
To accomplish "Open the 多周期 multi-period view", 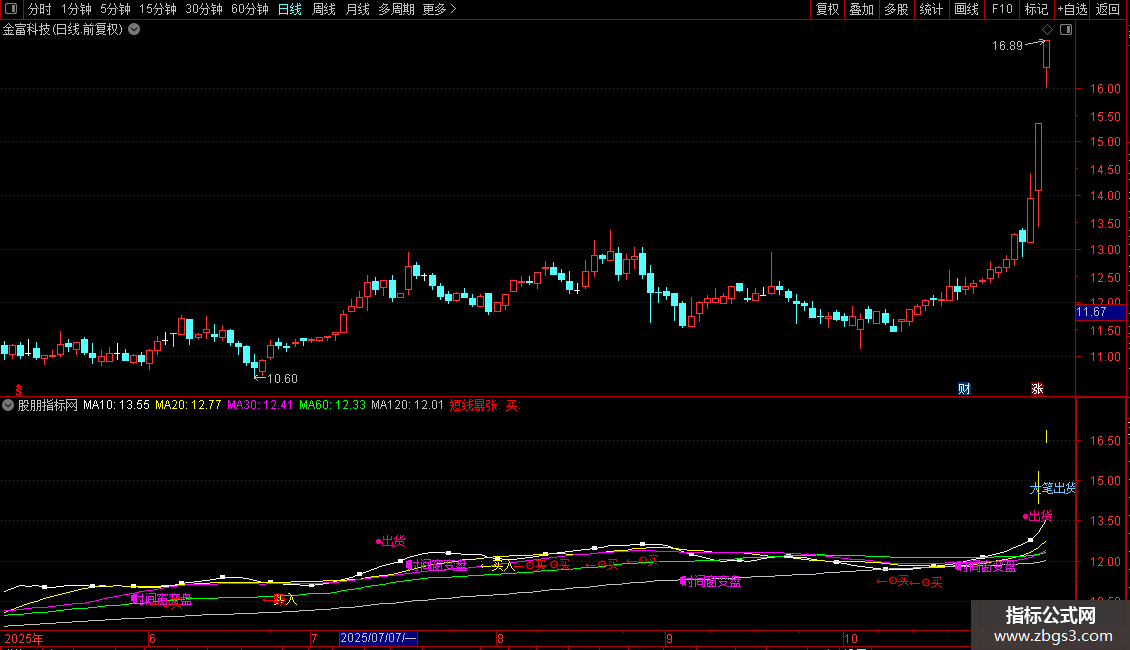I will pos(396,9).
